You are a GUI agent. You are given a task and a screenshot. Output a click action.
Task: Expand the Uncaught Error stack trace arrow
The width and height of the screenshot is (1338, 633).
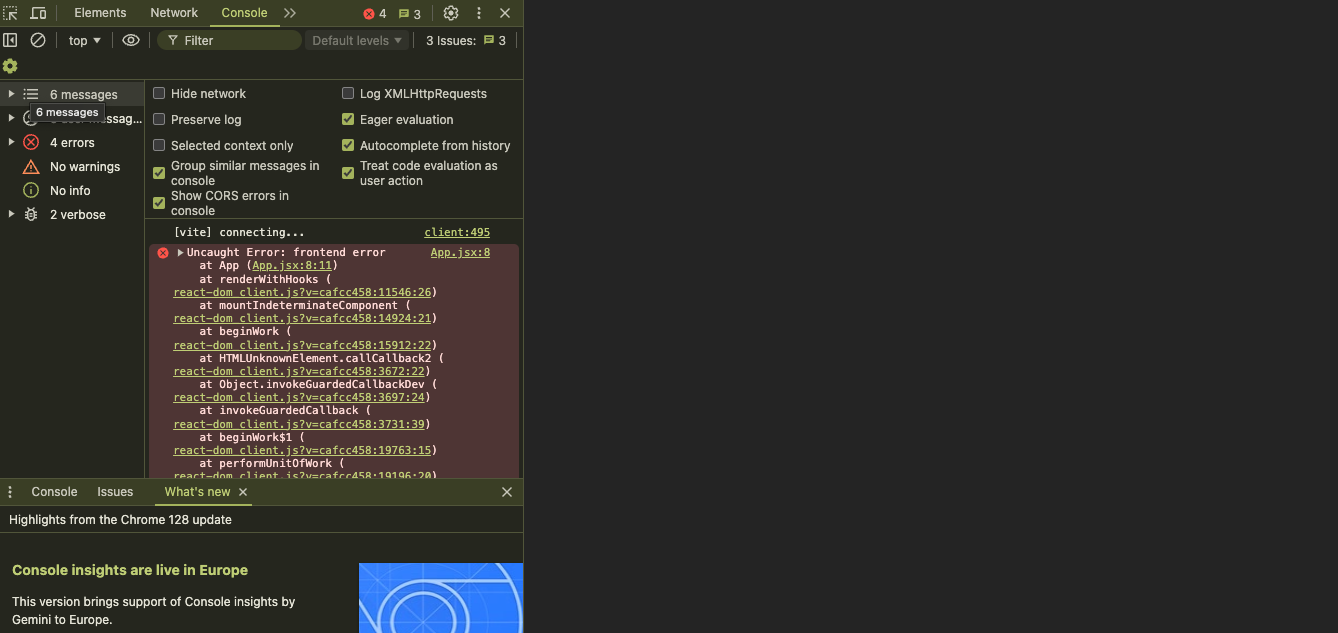(181, 253)
